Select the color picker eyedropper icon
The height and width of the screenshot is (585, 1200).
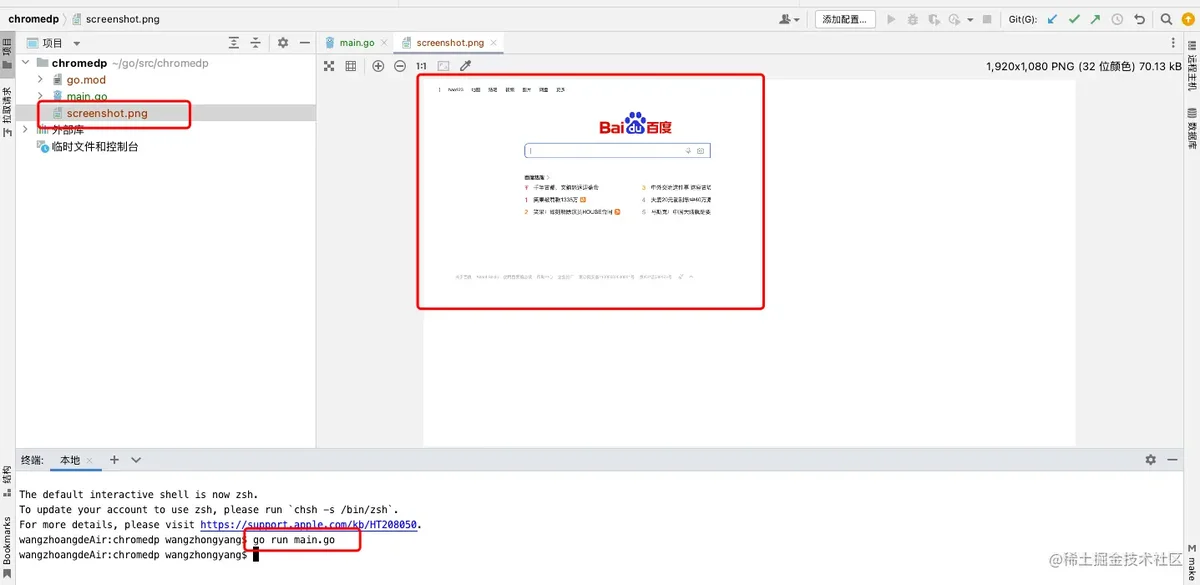pos(465,66)
